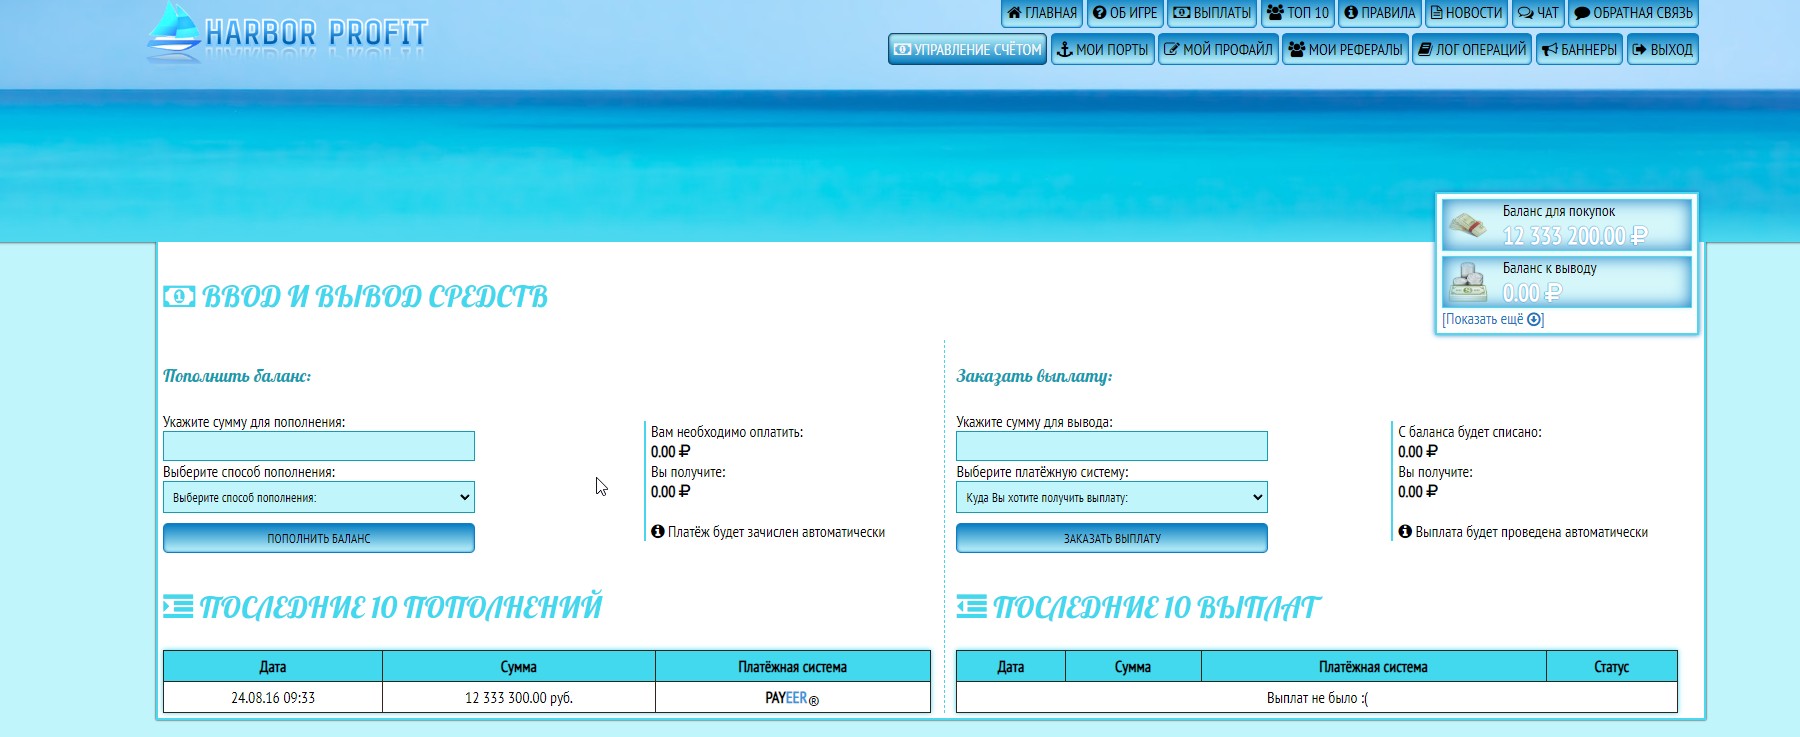Open ЛОГ ОПЕРАЦИЙ operations log
Screen dimensions: 1800x737
pyautogui.click(x=1472, y=49)
